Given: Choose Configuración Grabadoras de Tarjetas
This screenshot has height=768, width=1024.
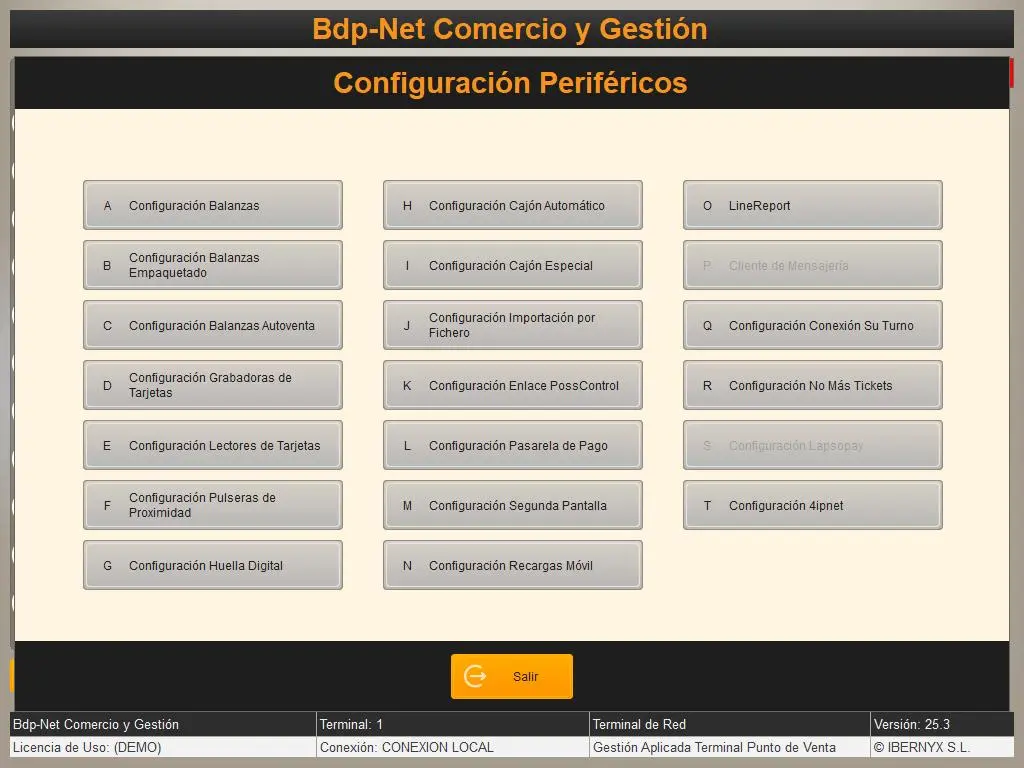Looking at the screenshot, I should coord(213,385).
